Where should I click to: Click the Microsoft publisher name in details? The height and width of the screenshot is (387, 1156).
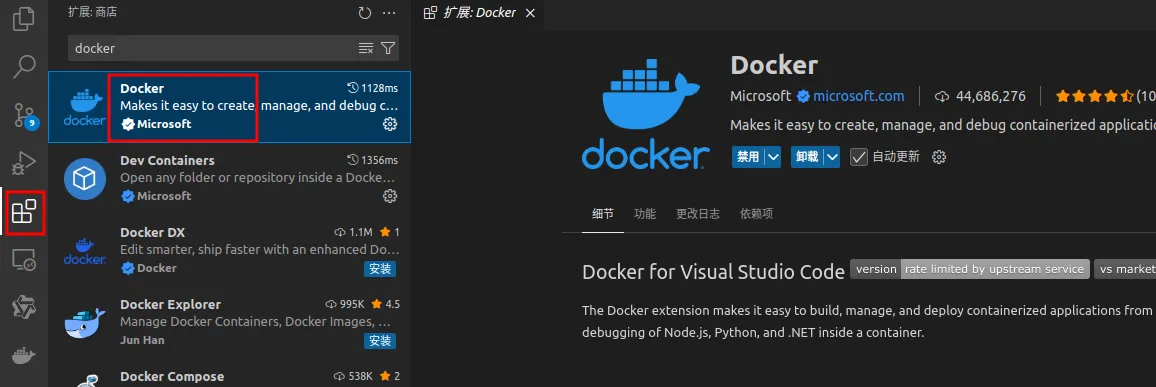(x=760, y=96)
